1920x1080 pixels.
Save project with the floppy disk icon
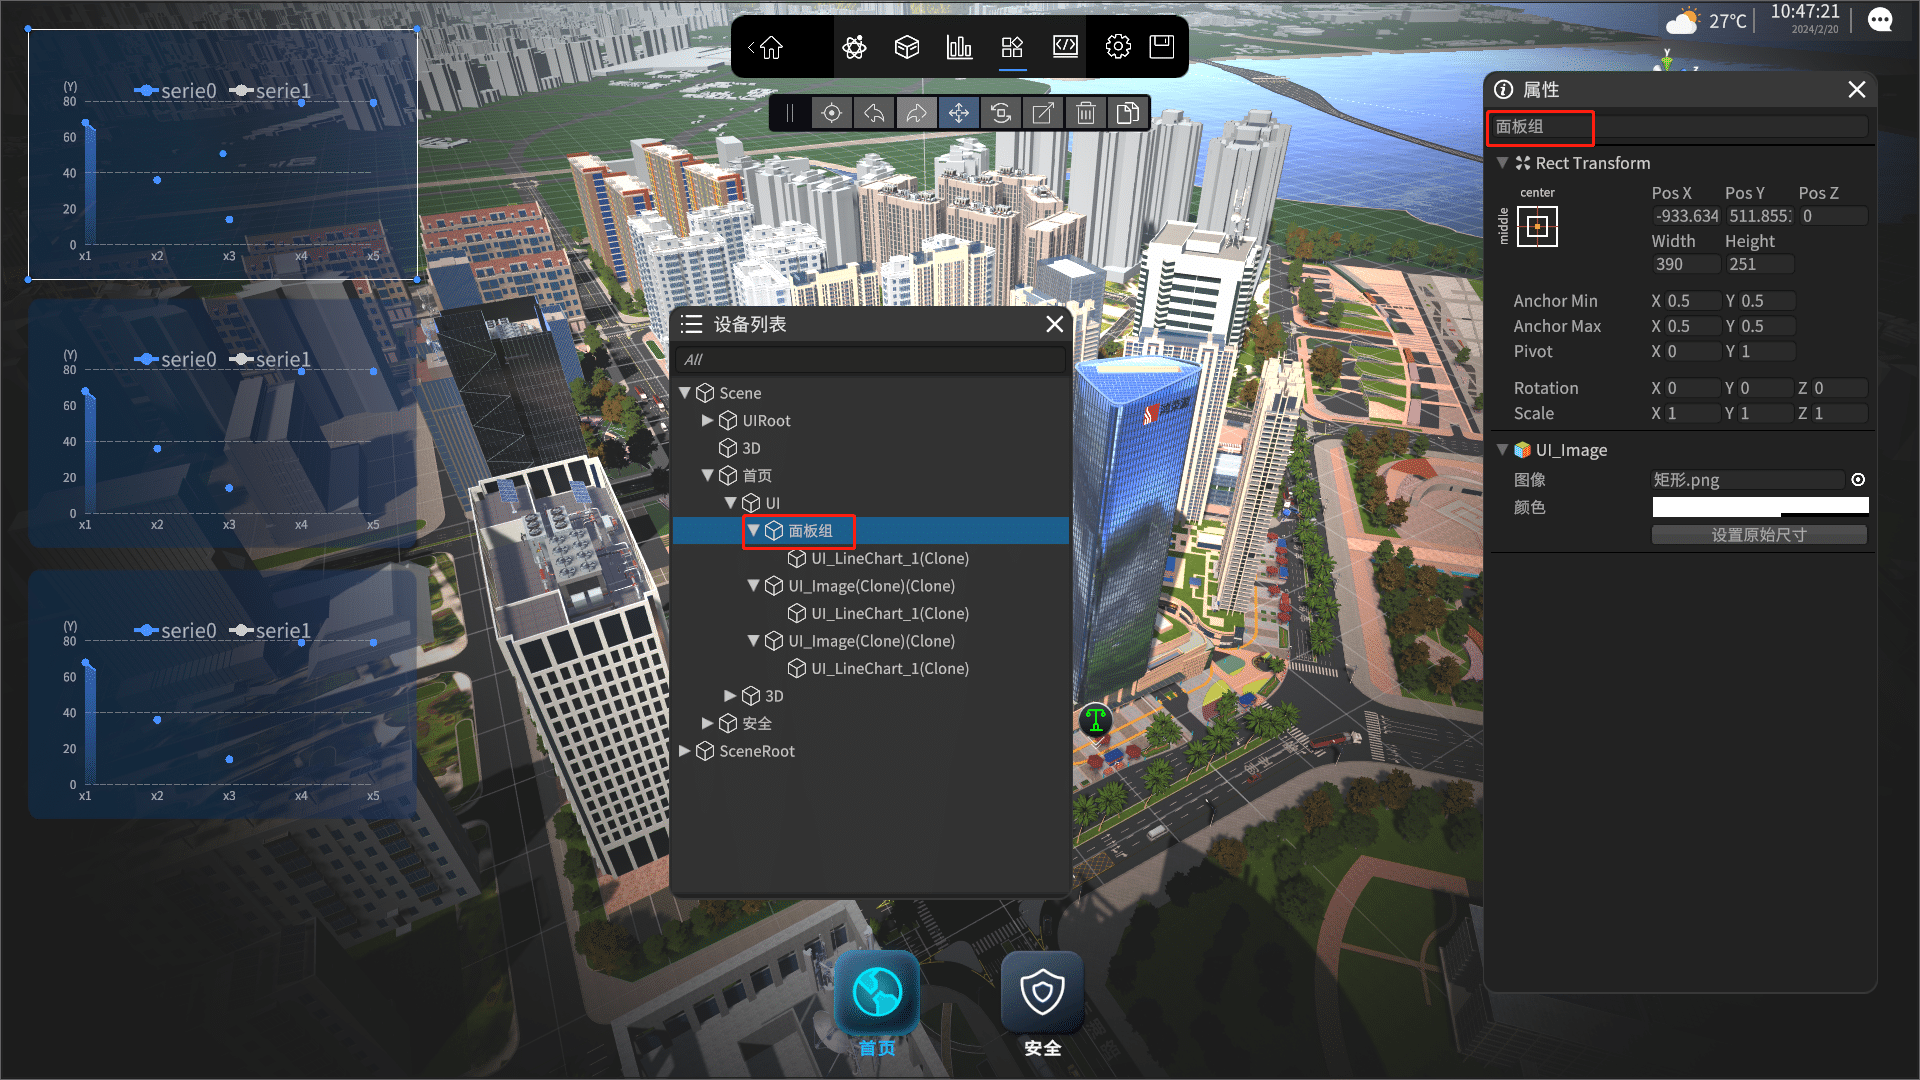pyautogui.click(x=1161, y=47)
